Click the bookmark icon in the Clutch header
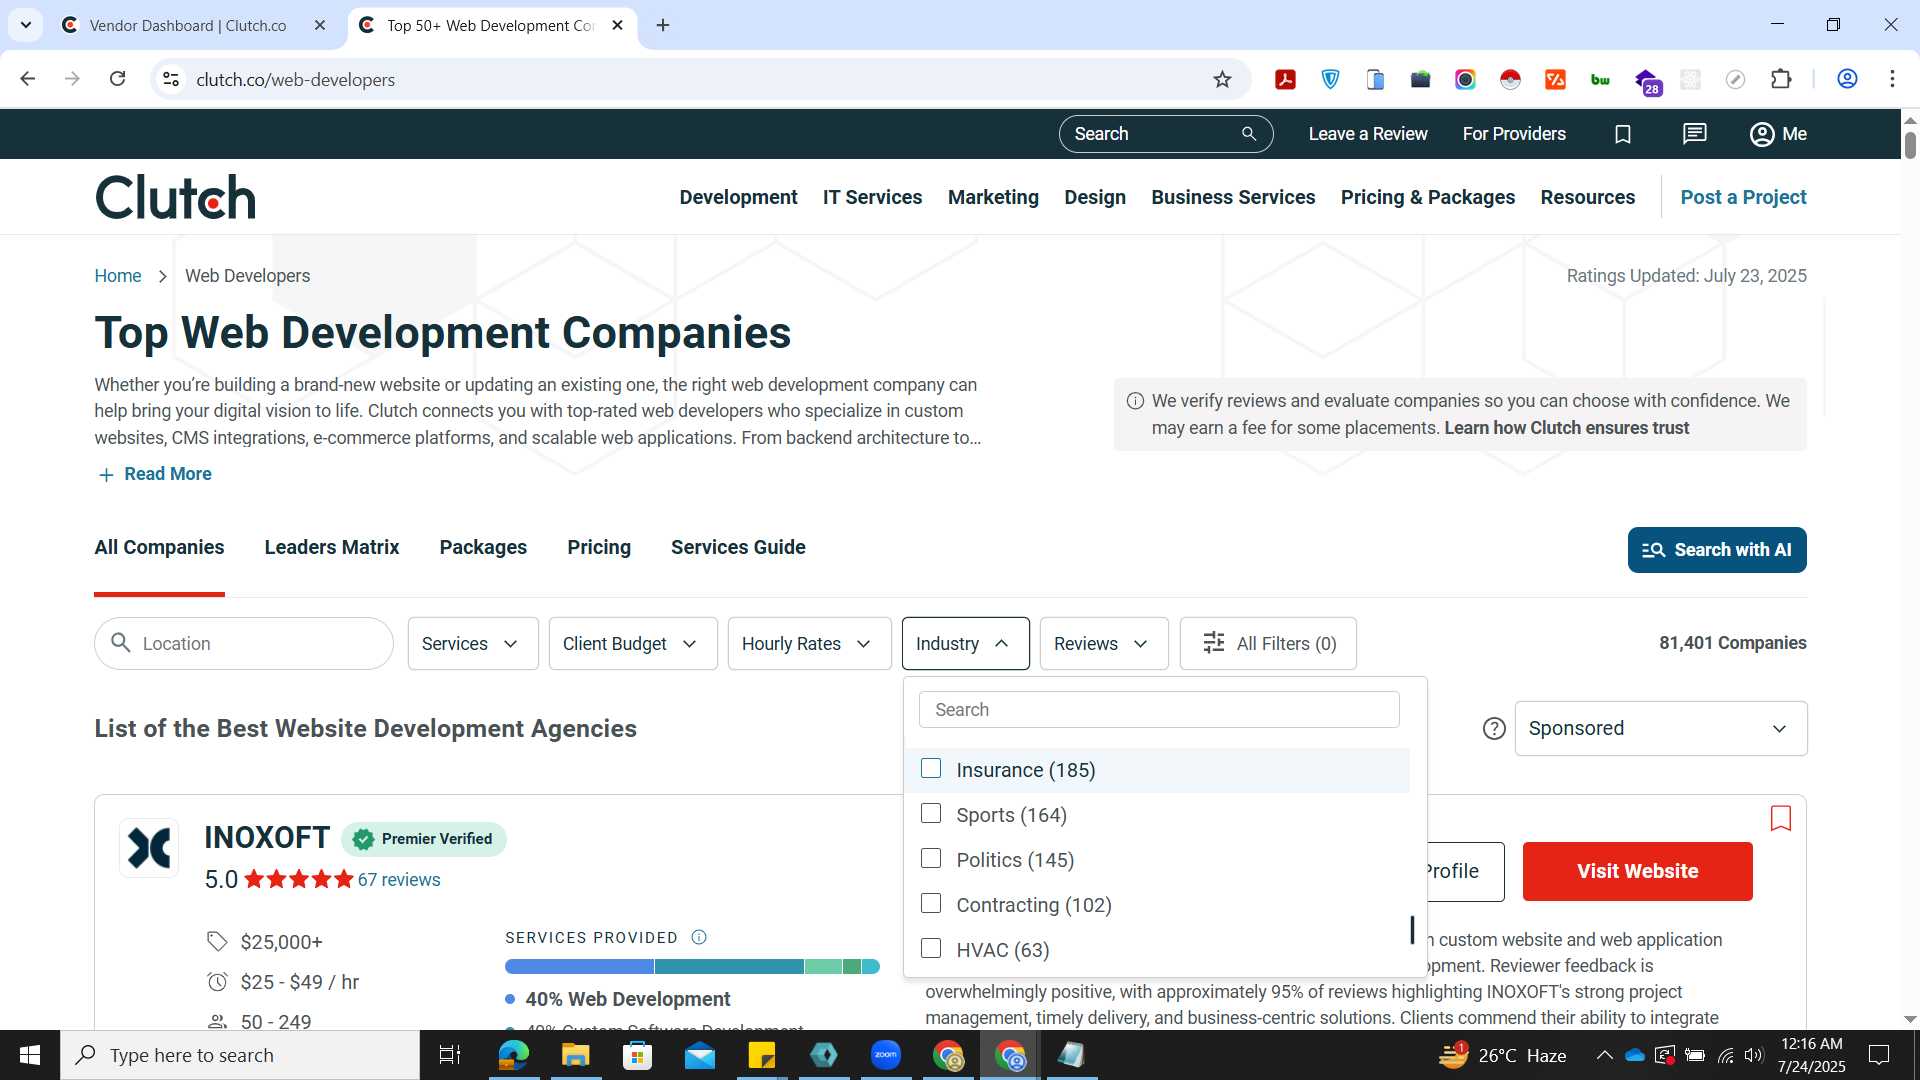The width and height of the screenshot is (1920, 1080). (1623, 134)
